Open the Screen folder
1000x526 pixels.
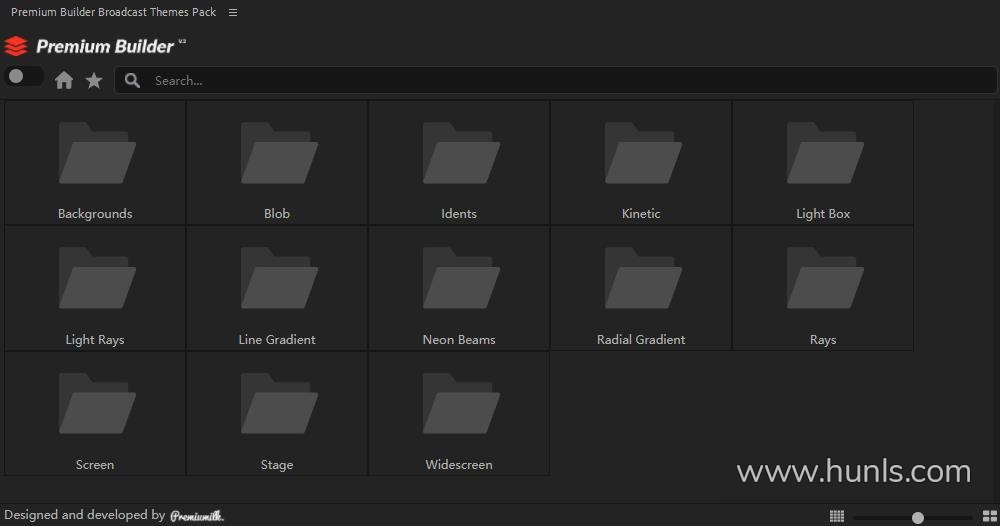[x=95, y=413]
